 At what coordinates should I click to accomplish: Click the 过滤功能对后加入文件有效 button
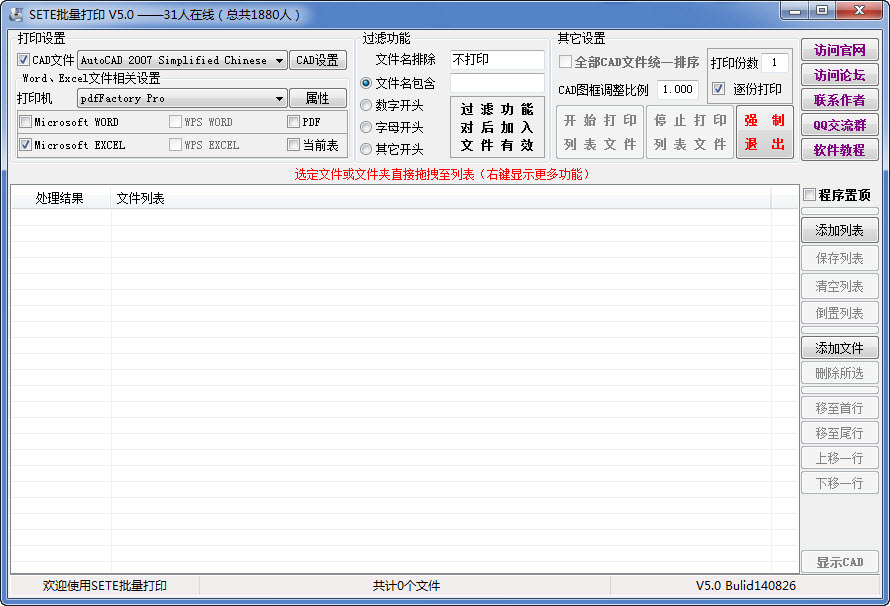[x=497, y=127]
